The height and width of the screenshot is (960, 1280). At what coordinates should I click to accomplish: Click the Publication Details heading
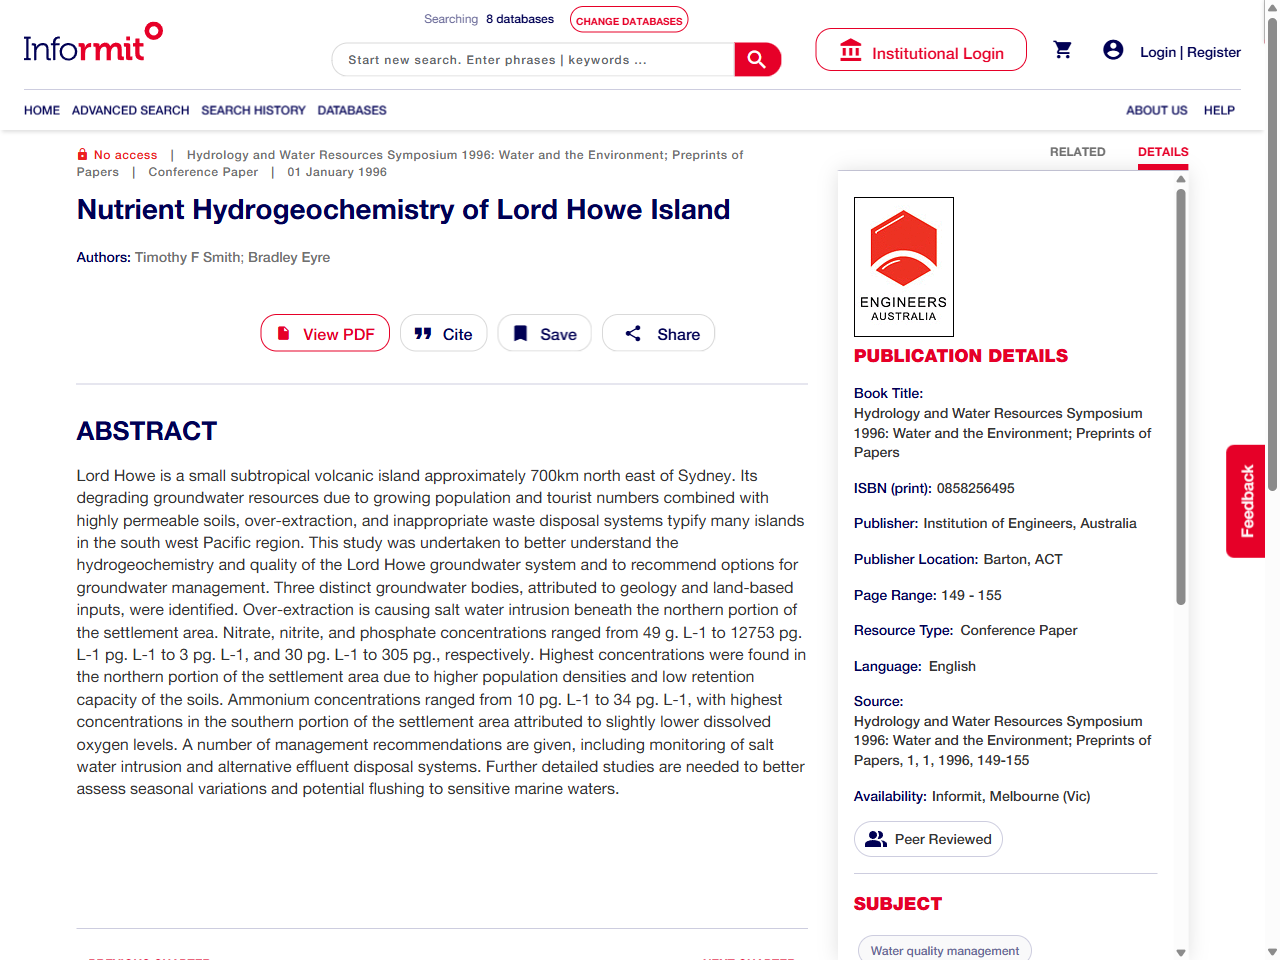(x=961, y=356)
